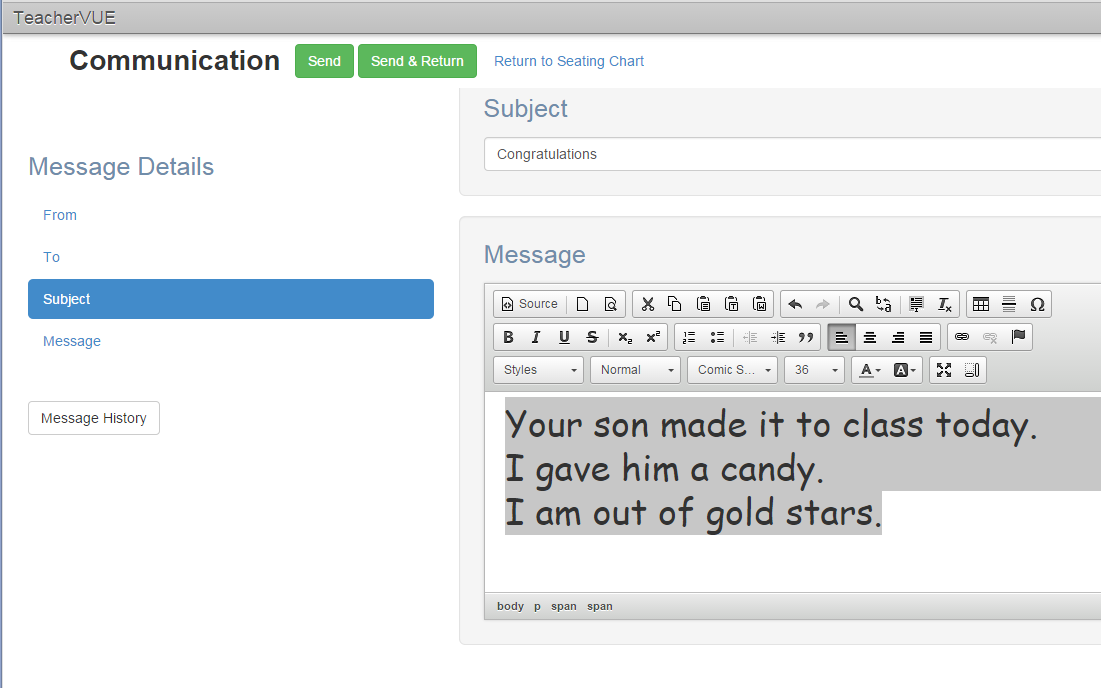This screenshot has height=688, width=1101.
Task: Align text left
Action: coord(841,337)
